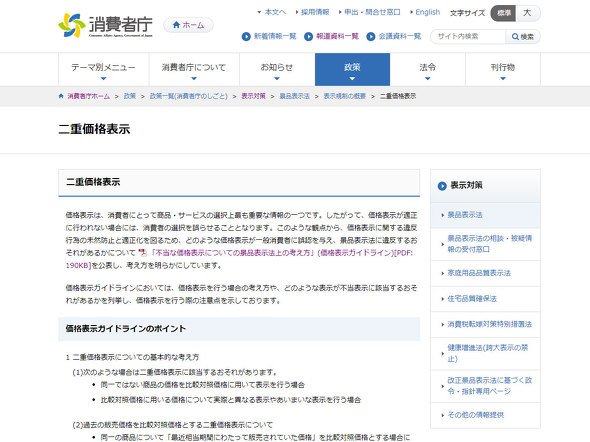590x442 pixels.
Task: Click the サイト内検索 search field
Action: [468, 36]
